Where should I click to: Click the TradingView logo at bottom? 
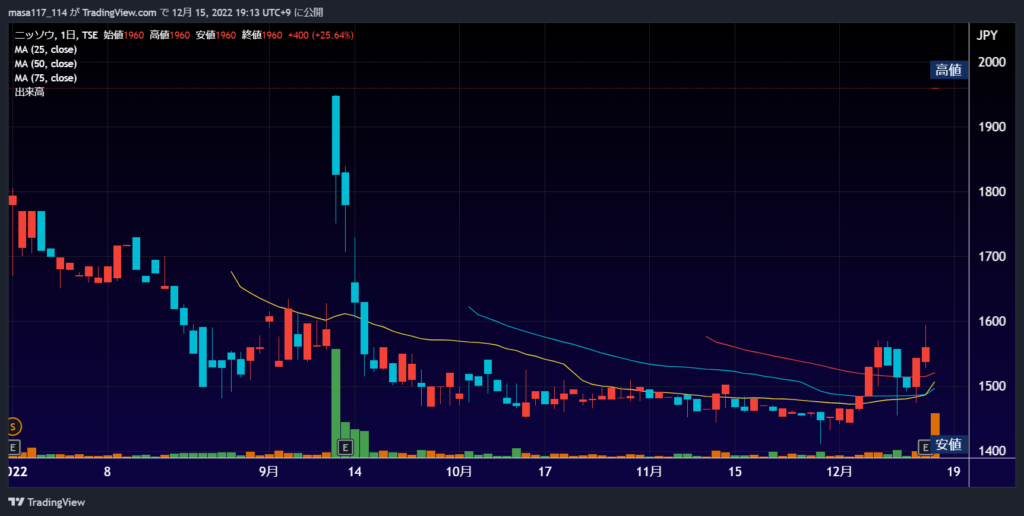point(46,502)
